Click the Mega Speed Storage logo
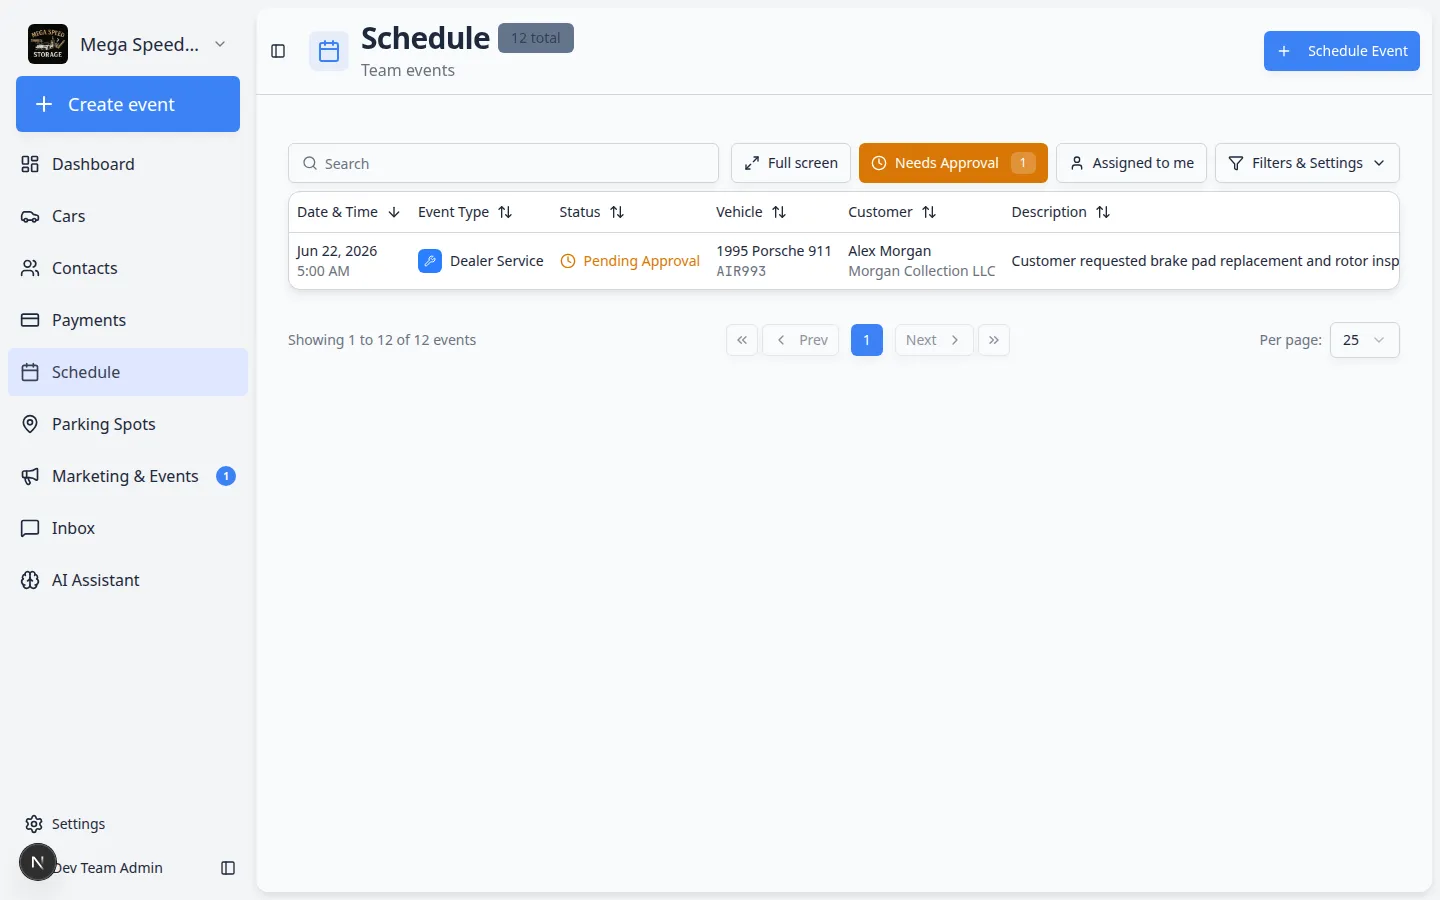Image resolution: width=1440 pixels, height=900 pixels. [x=48, y=44]
